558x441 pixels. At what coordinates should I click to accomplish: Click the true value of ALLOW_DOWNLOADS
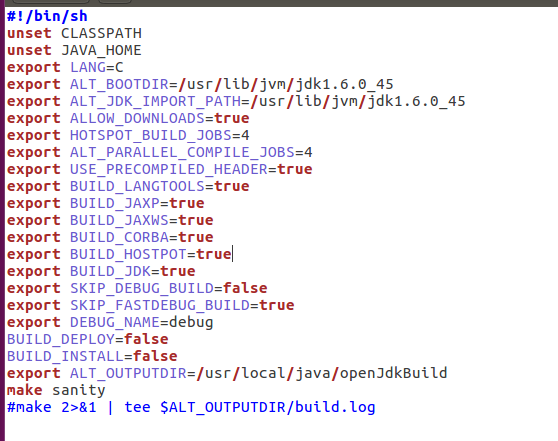click(x=232, y=118)
